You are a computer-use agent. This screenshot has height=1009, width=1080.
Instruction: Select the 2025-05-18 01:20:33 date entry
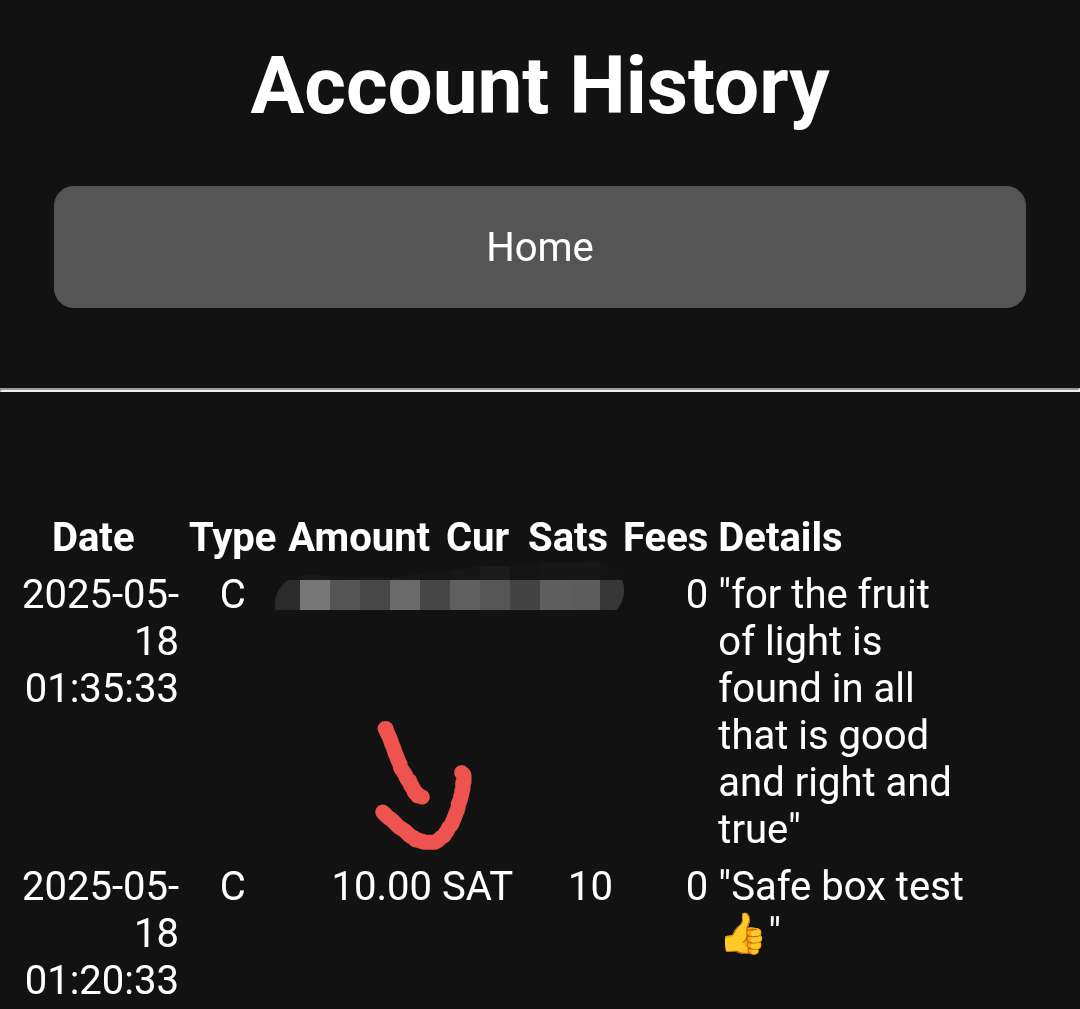coord(101,933)
